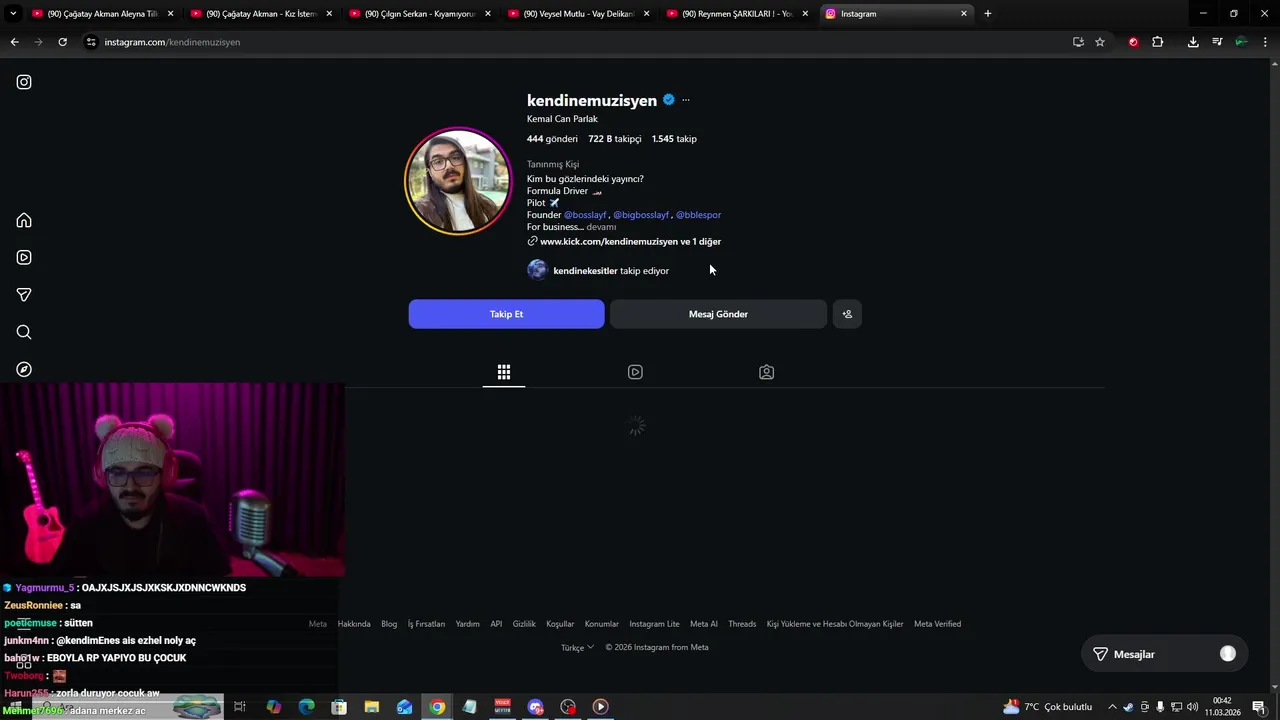Open the profile picture story ring
The height and width of the screenshot is (720, 1280).
457,181
